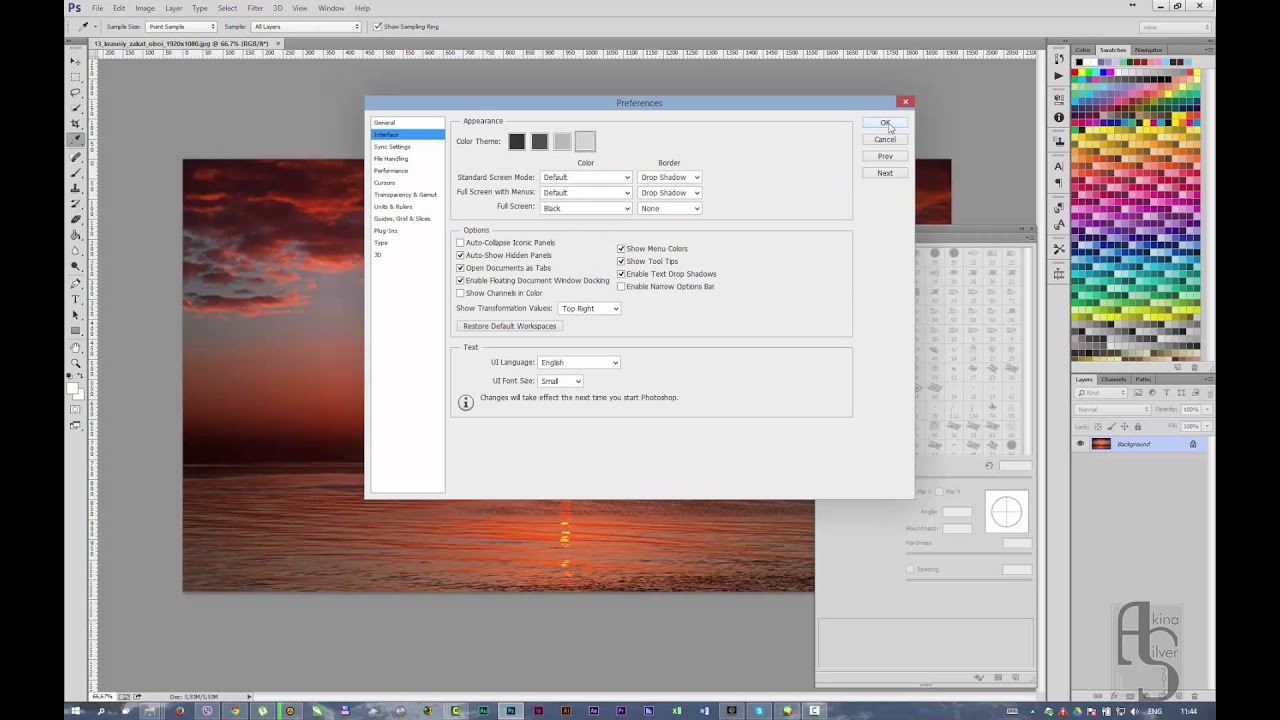Select the Paint Bucket tool

(76, 235)
